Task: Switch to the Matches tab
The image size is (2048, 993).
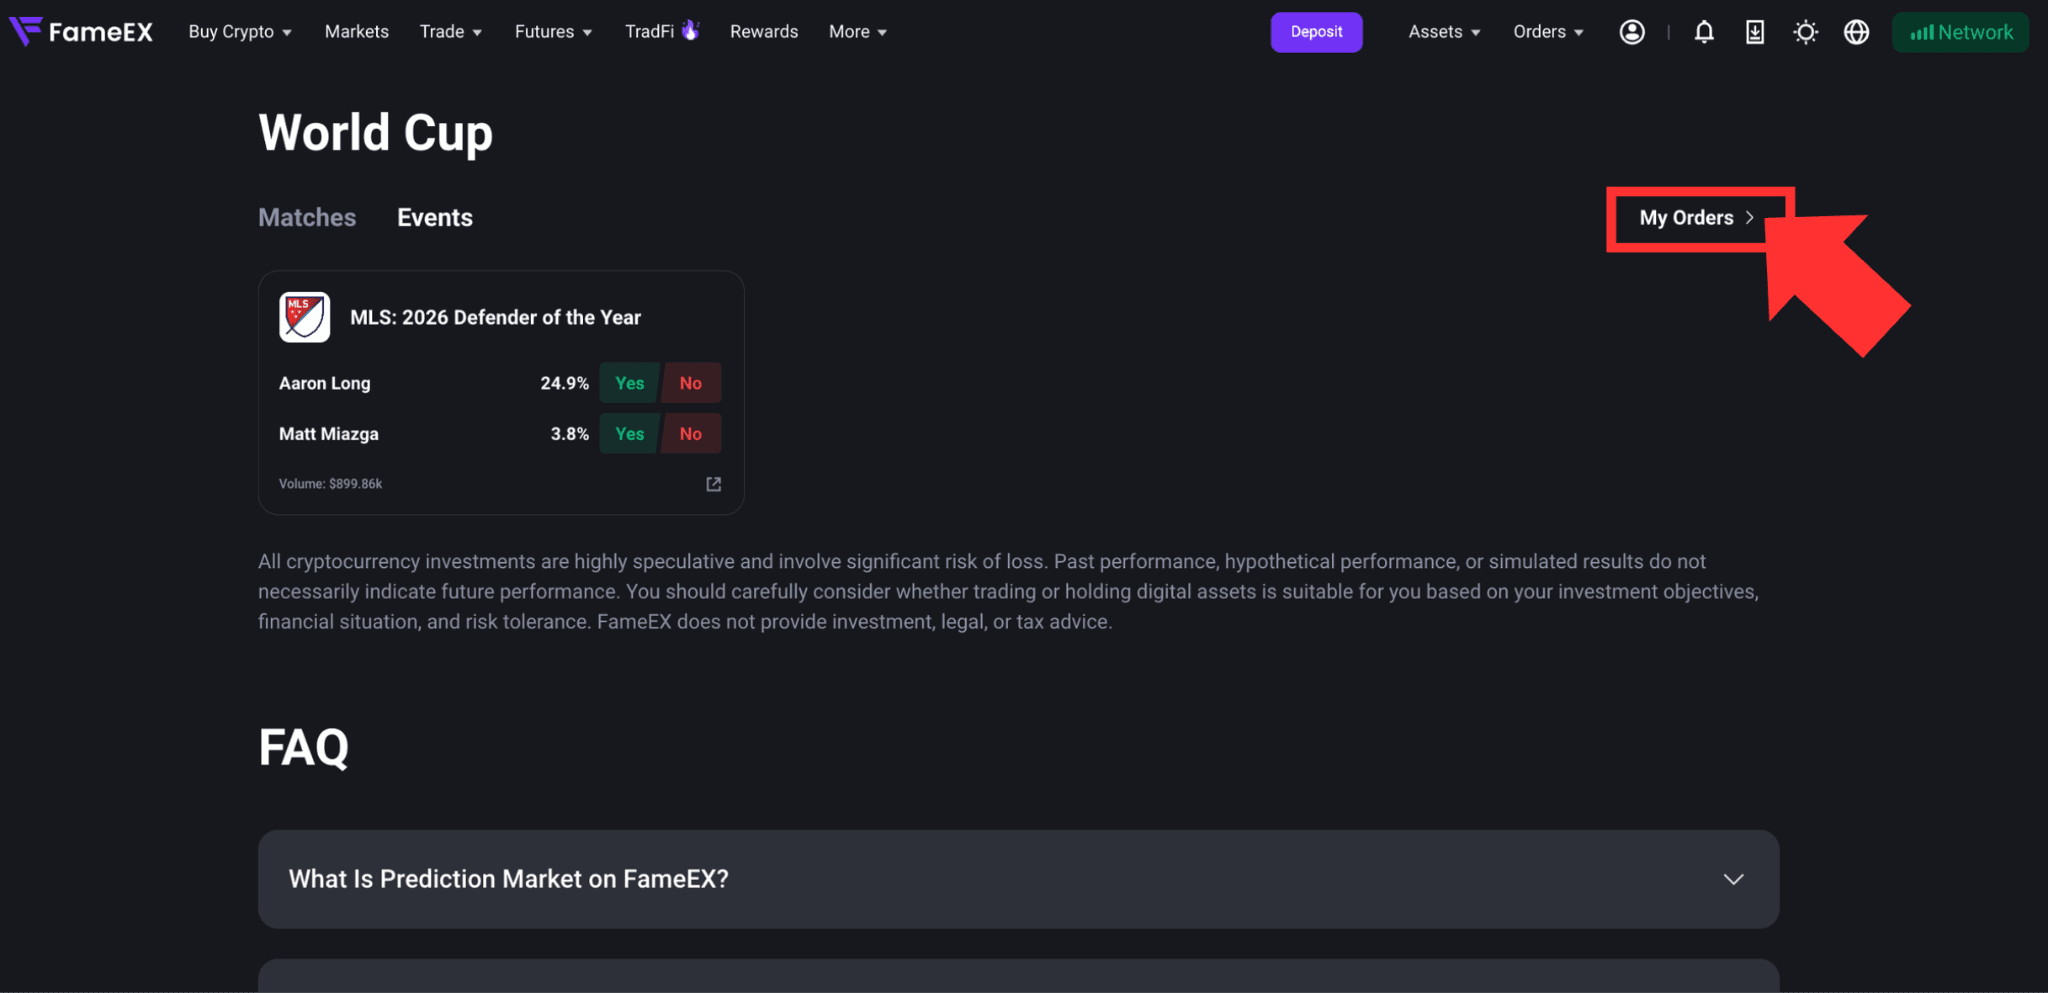Action: tap(307, 217)
